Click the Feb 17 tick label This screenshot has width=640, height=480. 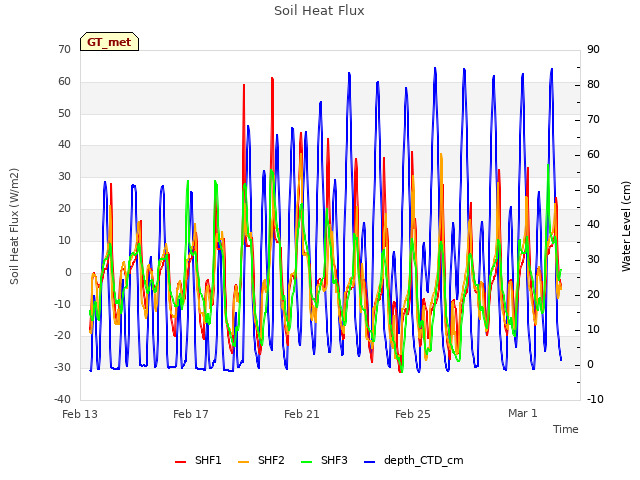tap(191, 414)
